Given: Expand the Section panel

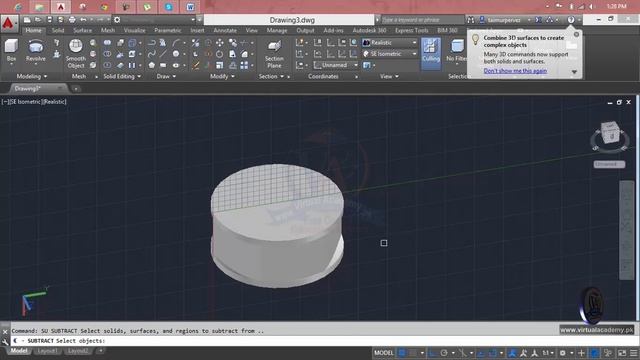Looking at the screenshot, I should coord(271,76).
